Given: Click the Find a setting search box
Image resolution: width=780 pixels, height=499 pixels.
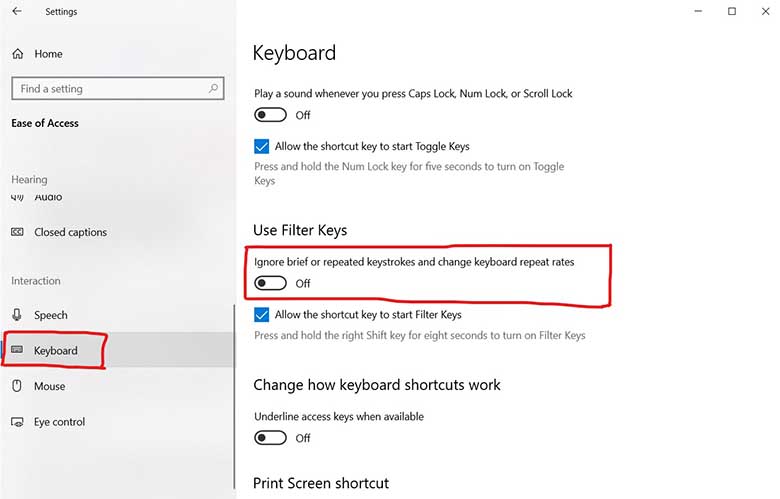Looking at the screenshot, I should [110, 89].
